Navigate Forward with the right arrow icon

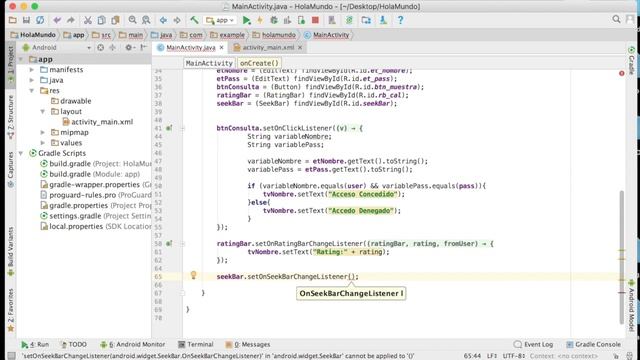[177, 20]
